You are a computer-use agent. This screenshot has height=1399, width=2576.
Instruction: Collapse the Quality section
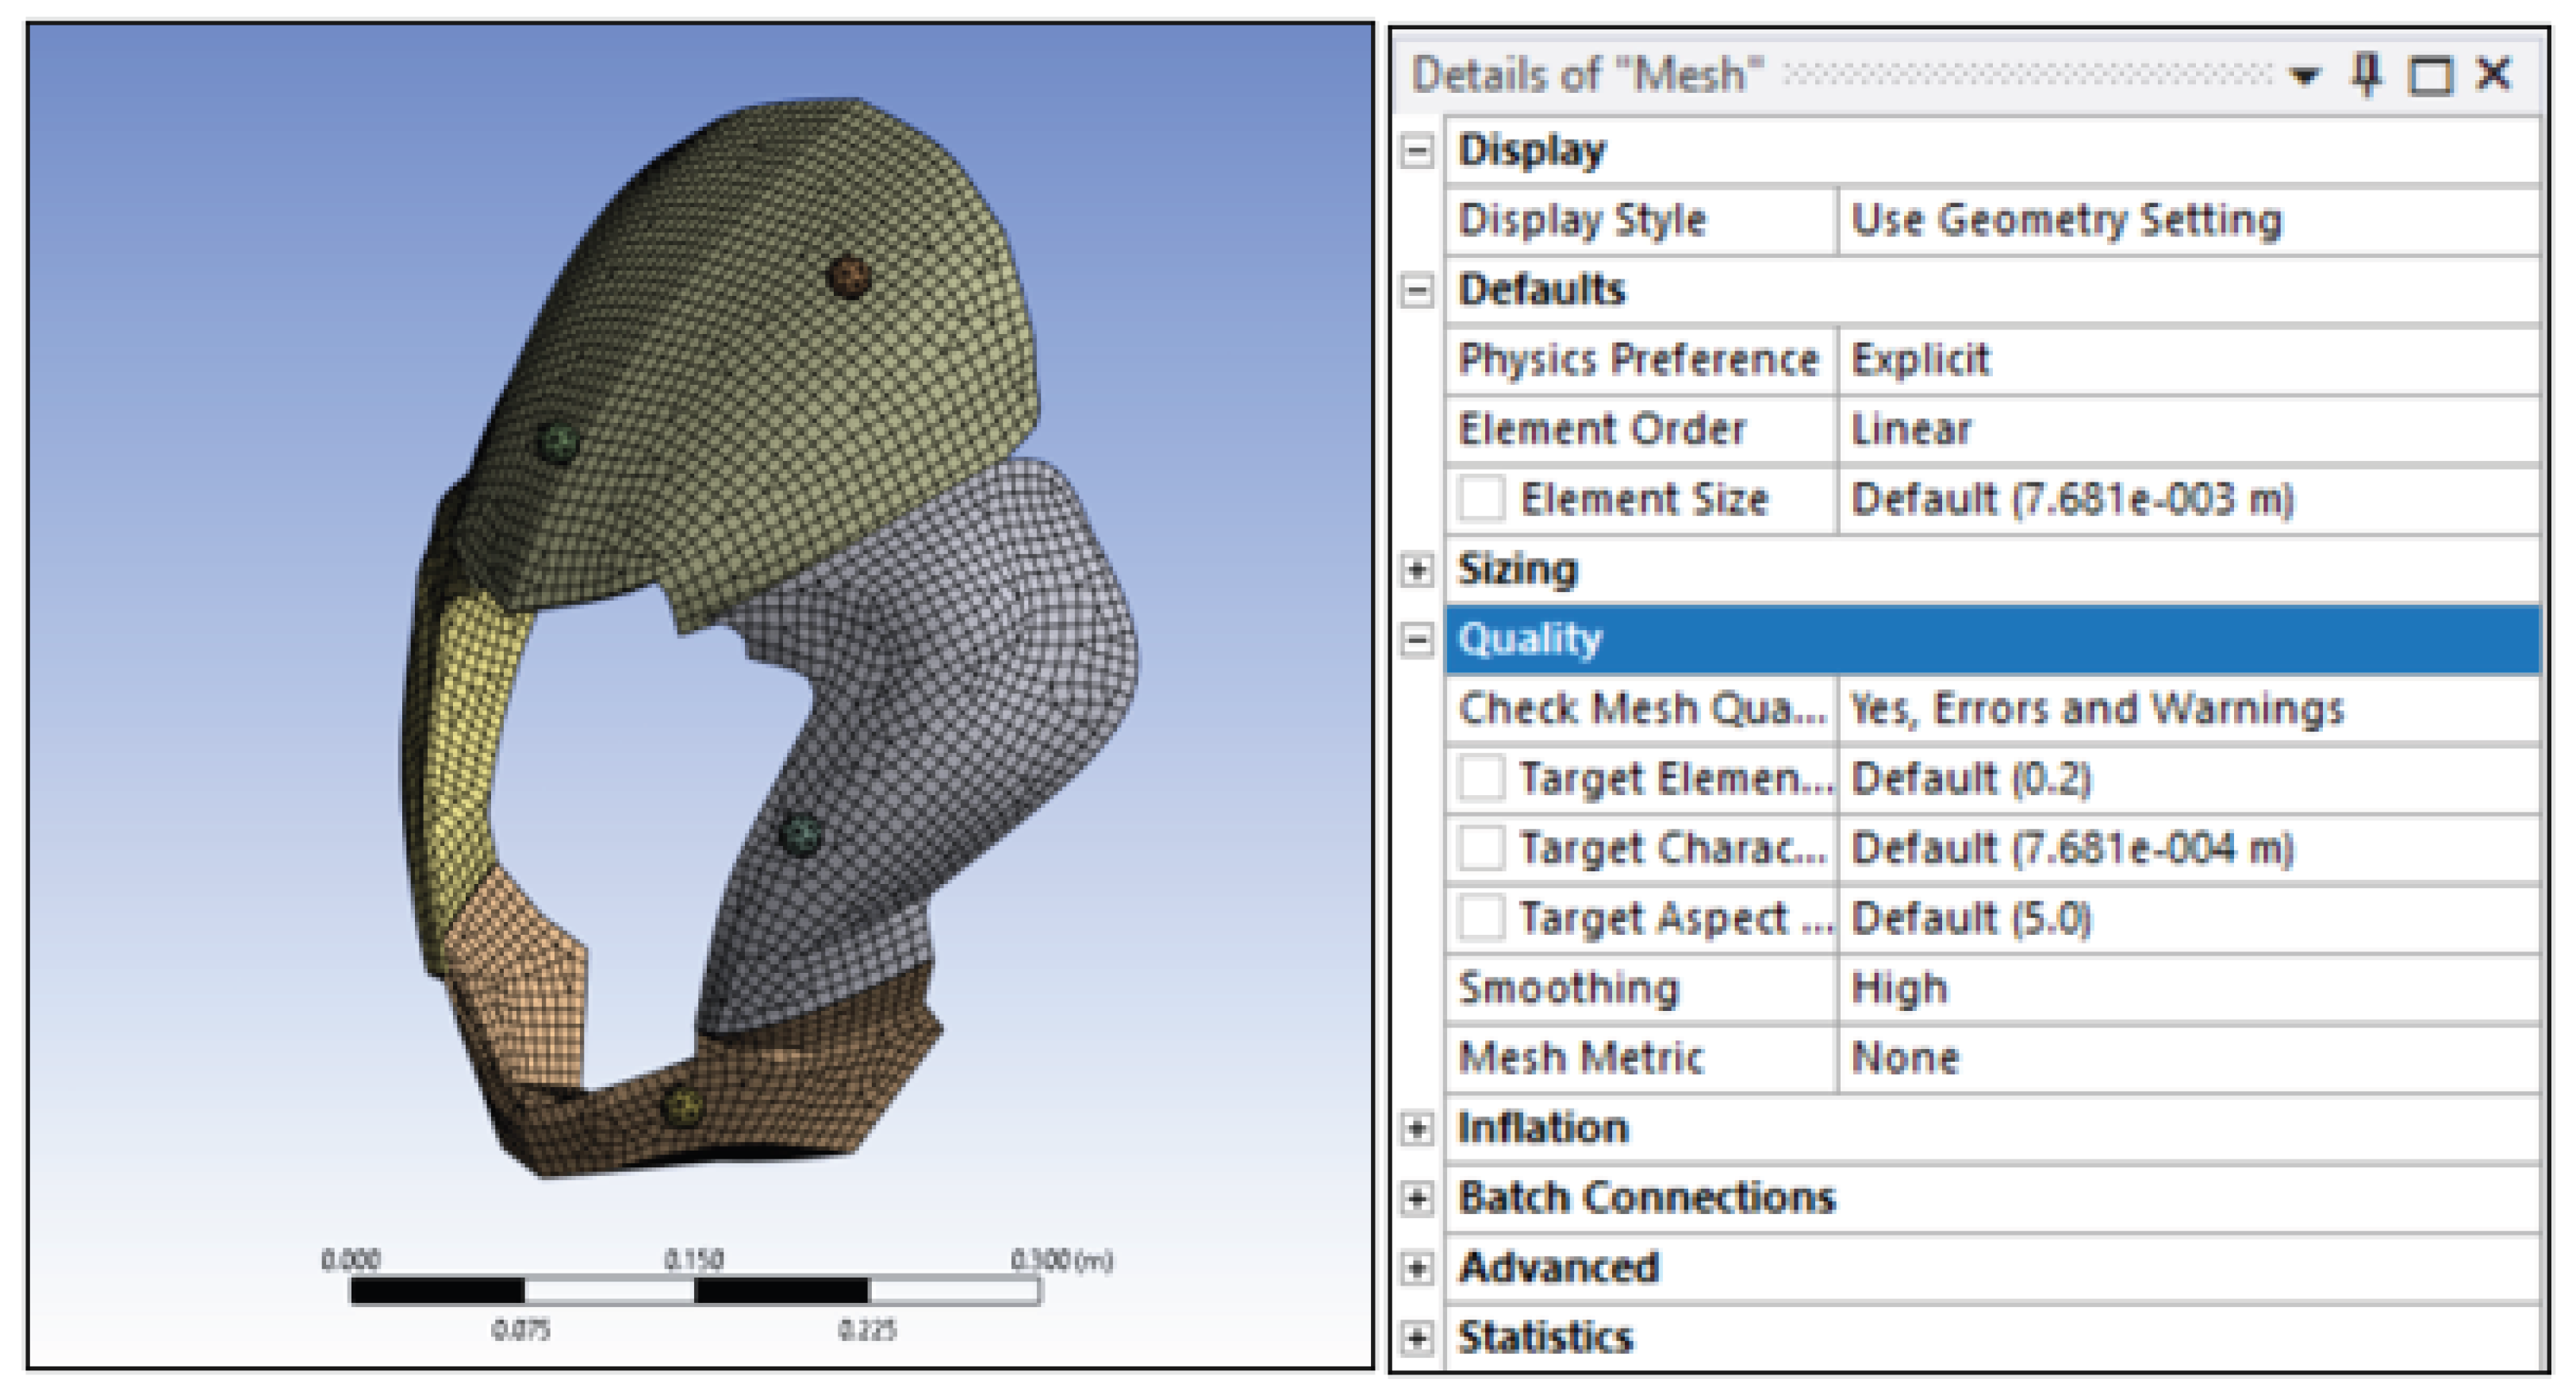(1416, 639)
